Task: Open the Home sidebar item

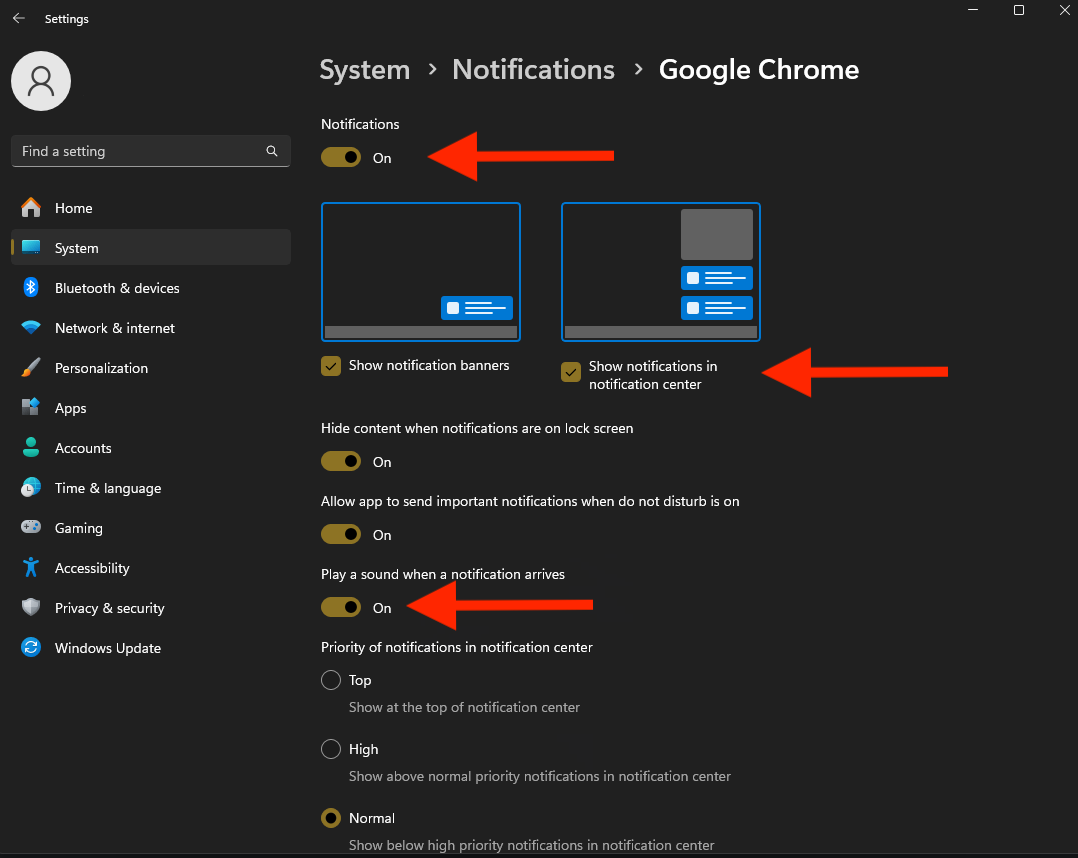Action: (x=151, y=208)
